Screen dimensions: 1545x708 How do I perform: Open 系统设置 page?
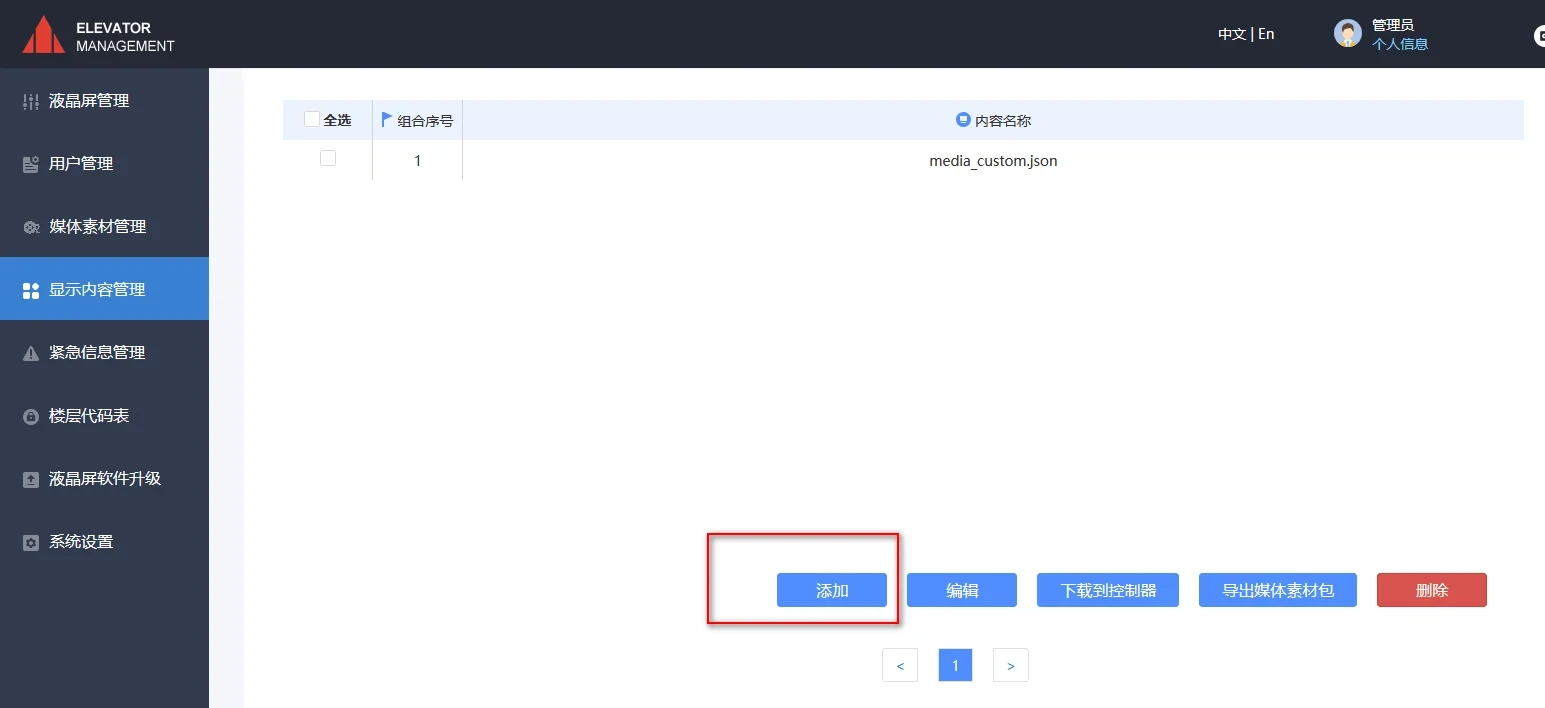pos(104,542)
